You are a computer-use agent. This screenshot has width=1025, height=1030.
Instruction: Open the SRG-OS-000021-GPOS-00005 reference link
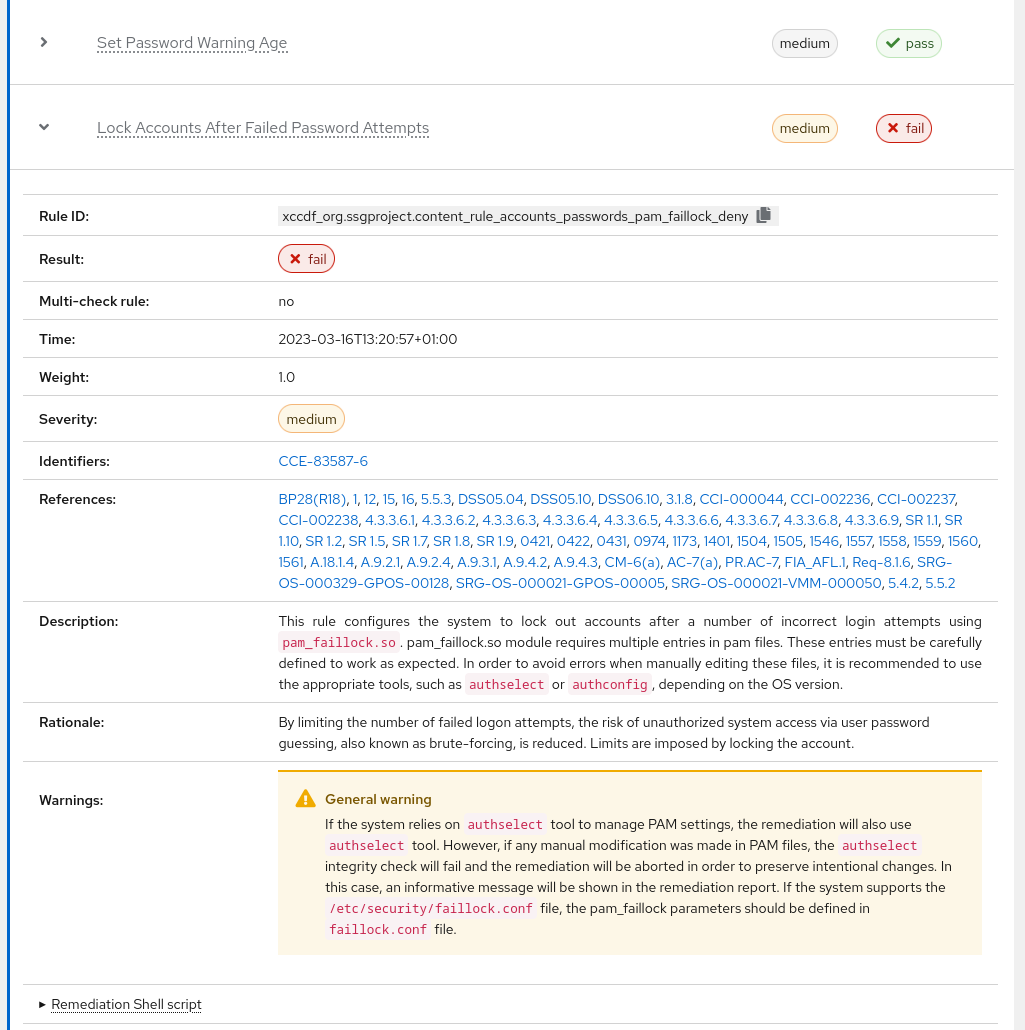pyautogui.click(x=560, y=583)
